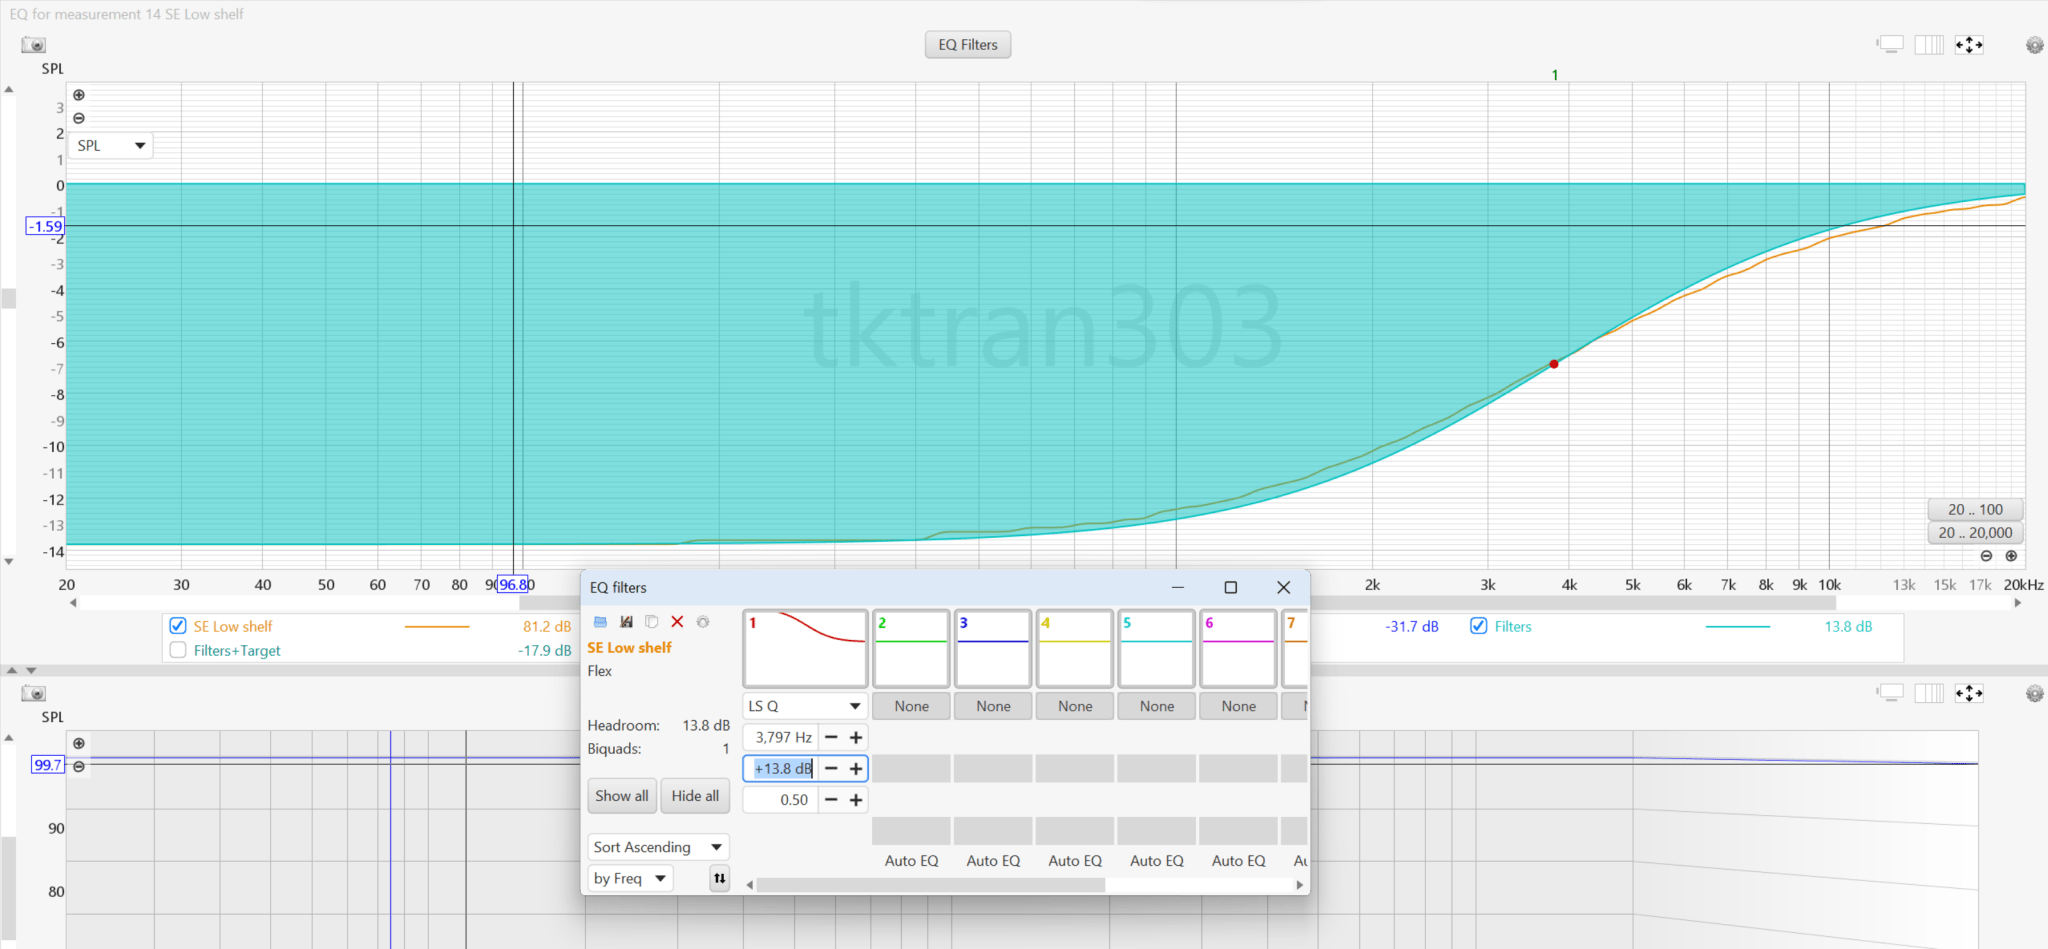The image size is (2048, 949).
Task: Click the 3,797 Hz frequency field
Action: [x=781, y=737]
